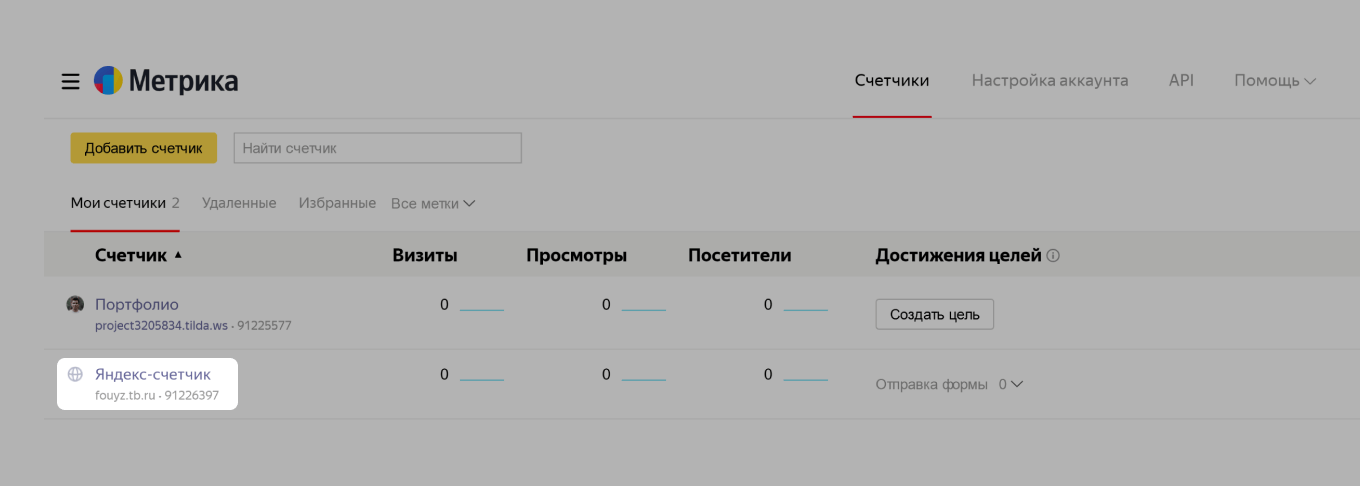This screenshot has width=1360, height=486.
Task: Open the Портфолио counter link
Action: [x=137, y=304]
